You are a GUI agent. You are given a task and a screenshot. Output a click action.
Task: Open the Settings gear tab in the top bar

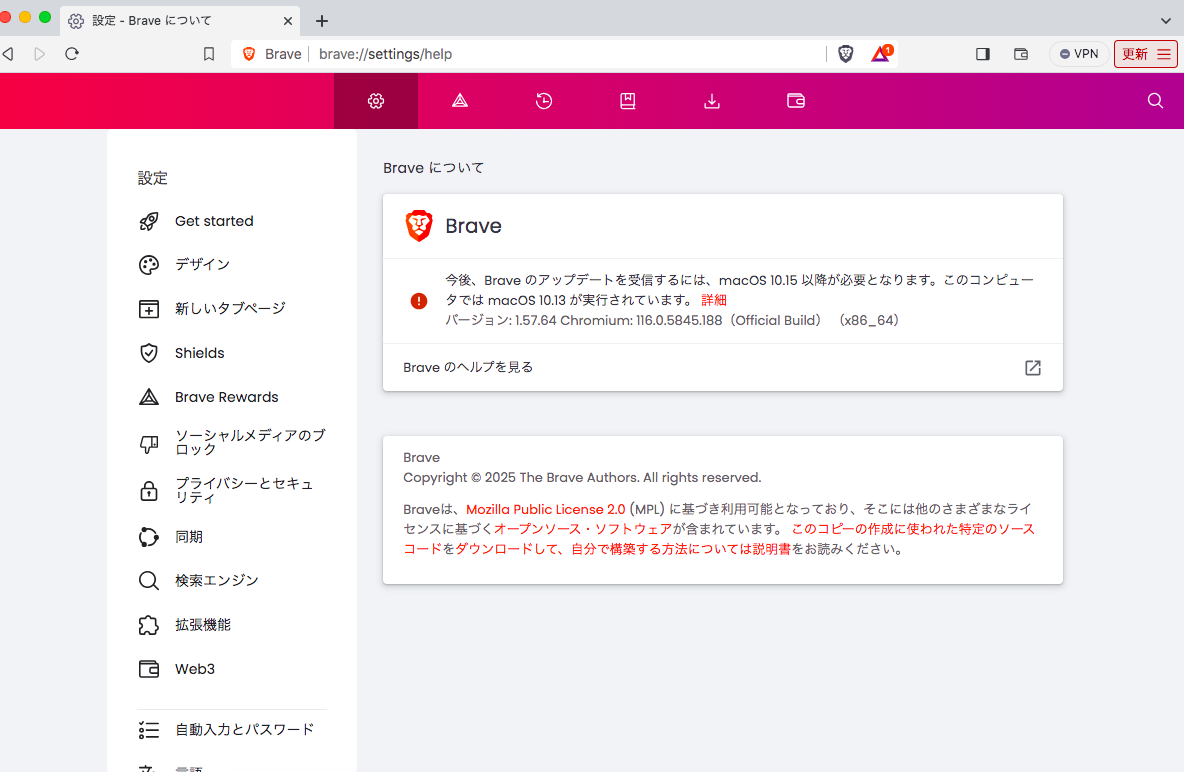pyautogui.click(x=376, y=100)
